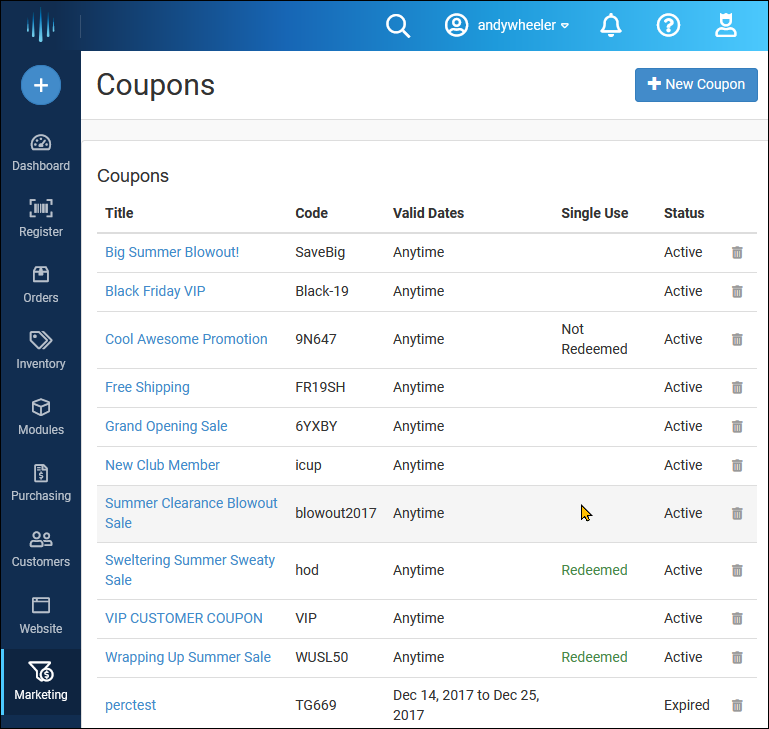Open Purchasing in the sidebar
Screen dimensions: 769x729
click(x=41, y=483)
